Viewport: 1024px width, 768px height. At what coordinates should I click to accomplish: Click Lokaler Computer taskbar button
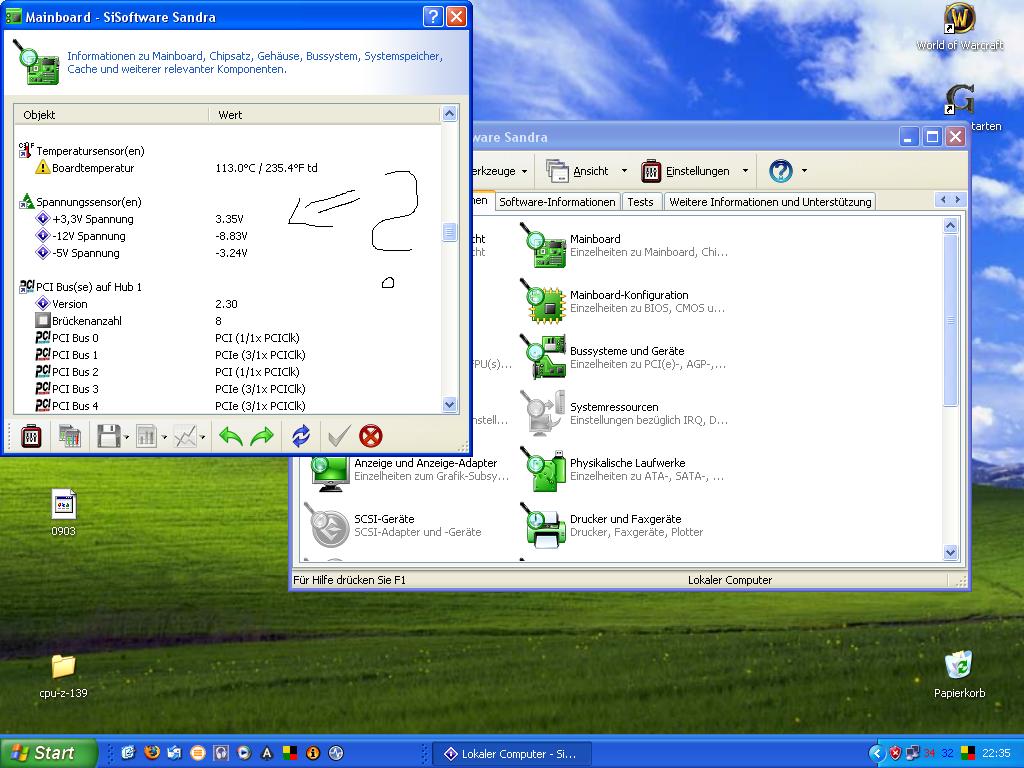512,754
